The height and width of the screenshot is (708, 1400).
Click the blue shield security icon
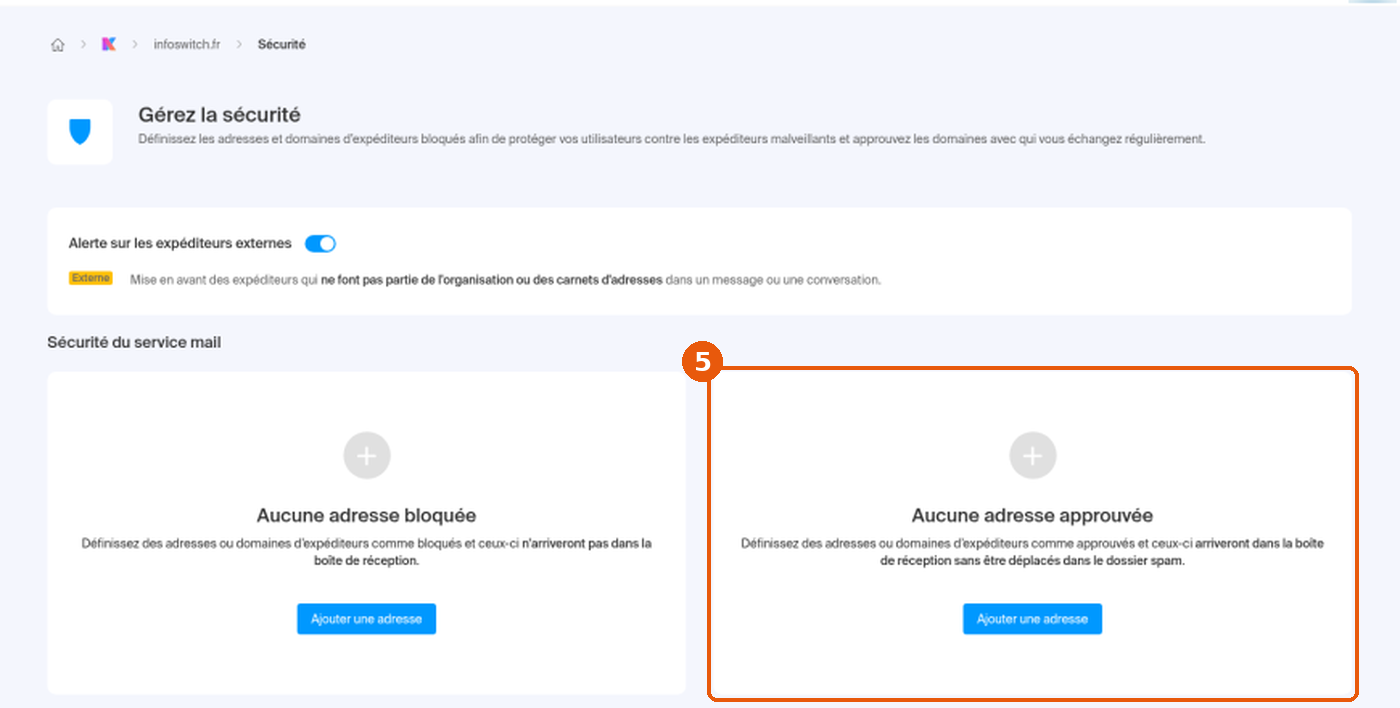(x=80, y=132)
